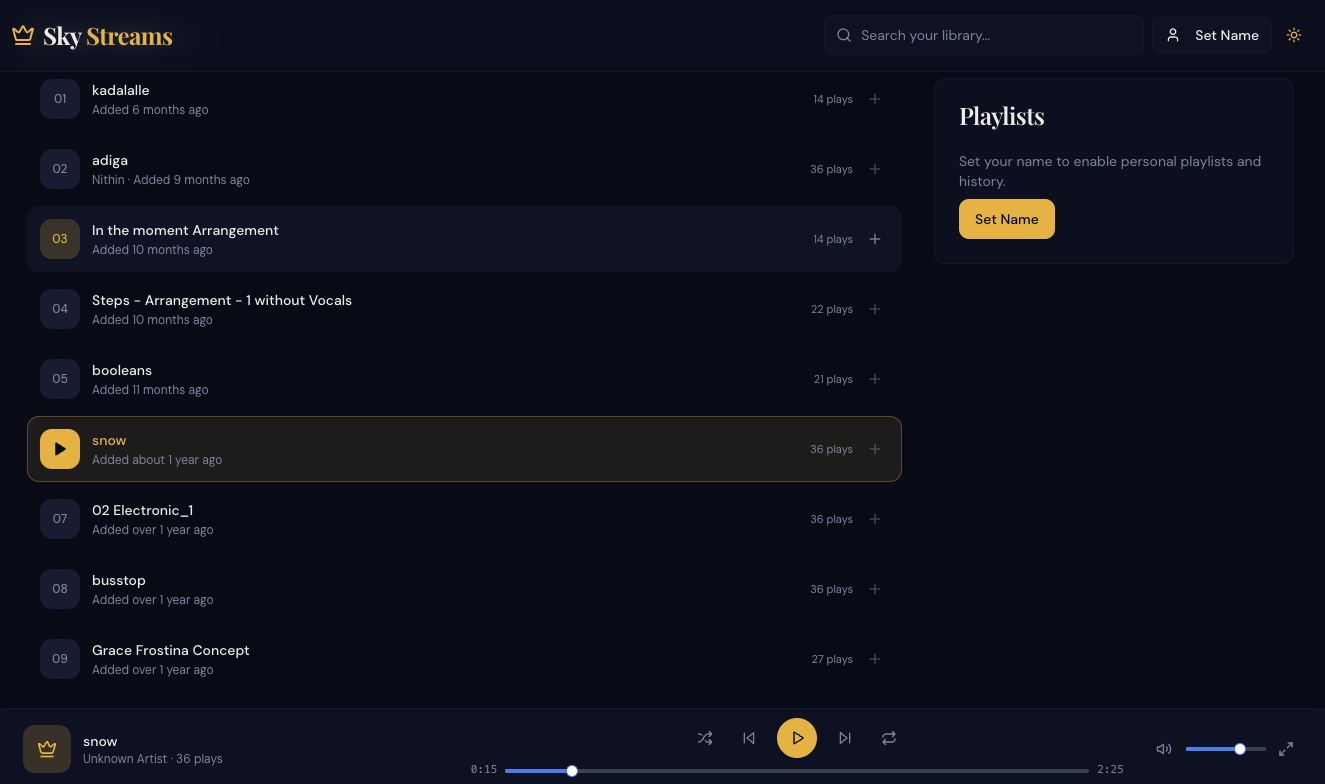The height and width of the screenshot is (784, 1325).
Task: Toggle light mode with the sun icon
Action: (1294, 34)
